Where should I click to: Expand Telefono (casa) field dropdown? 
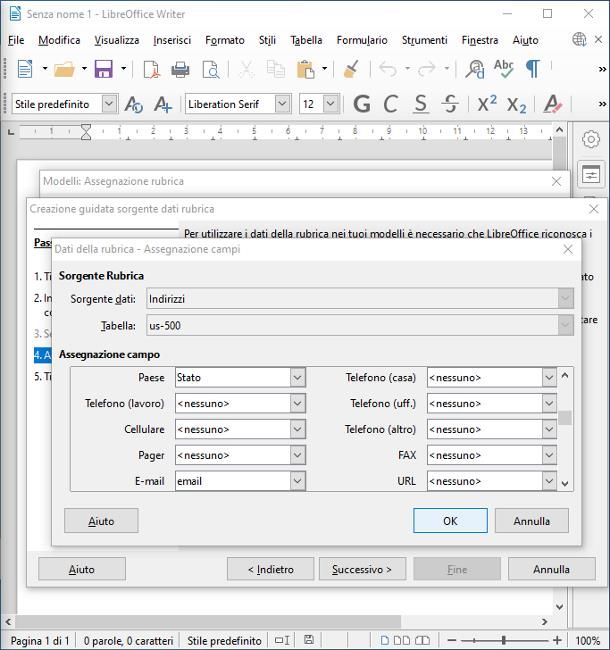click(x=549, y=378)
